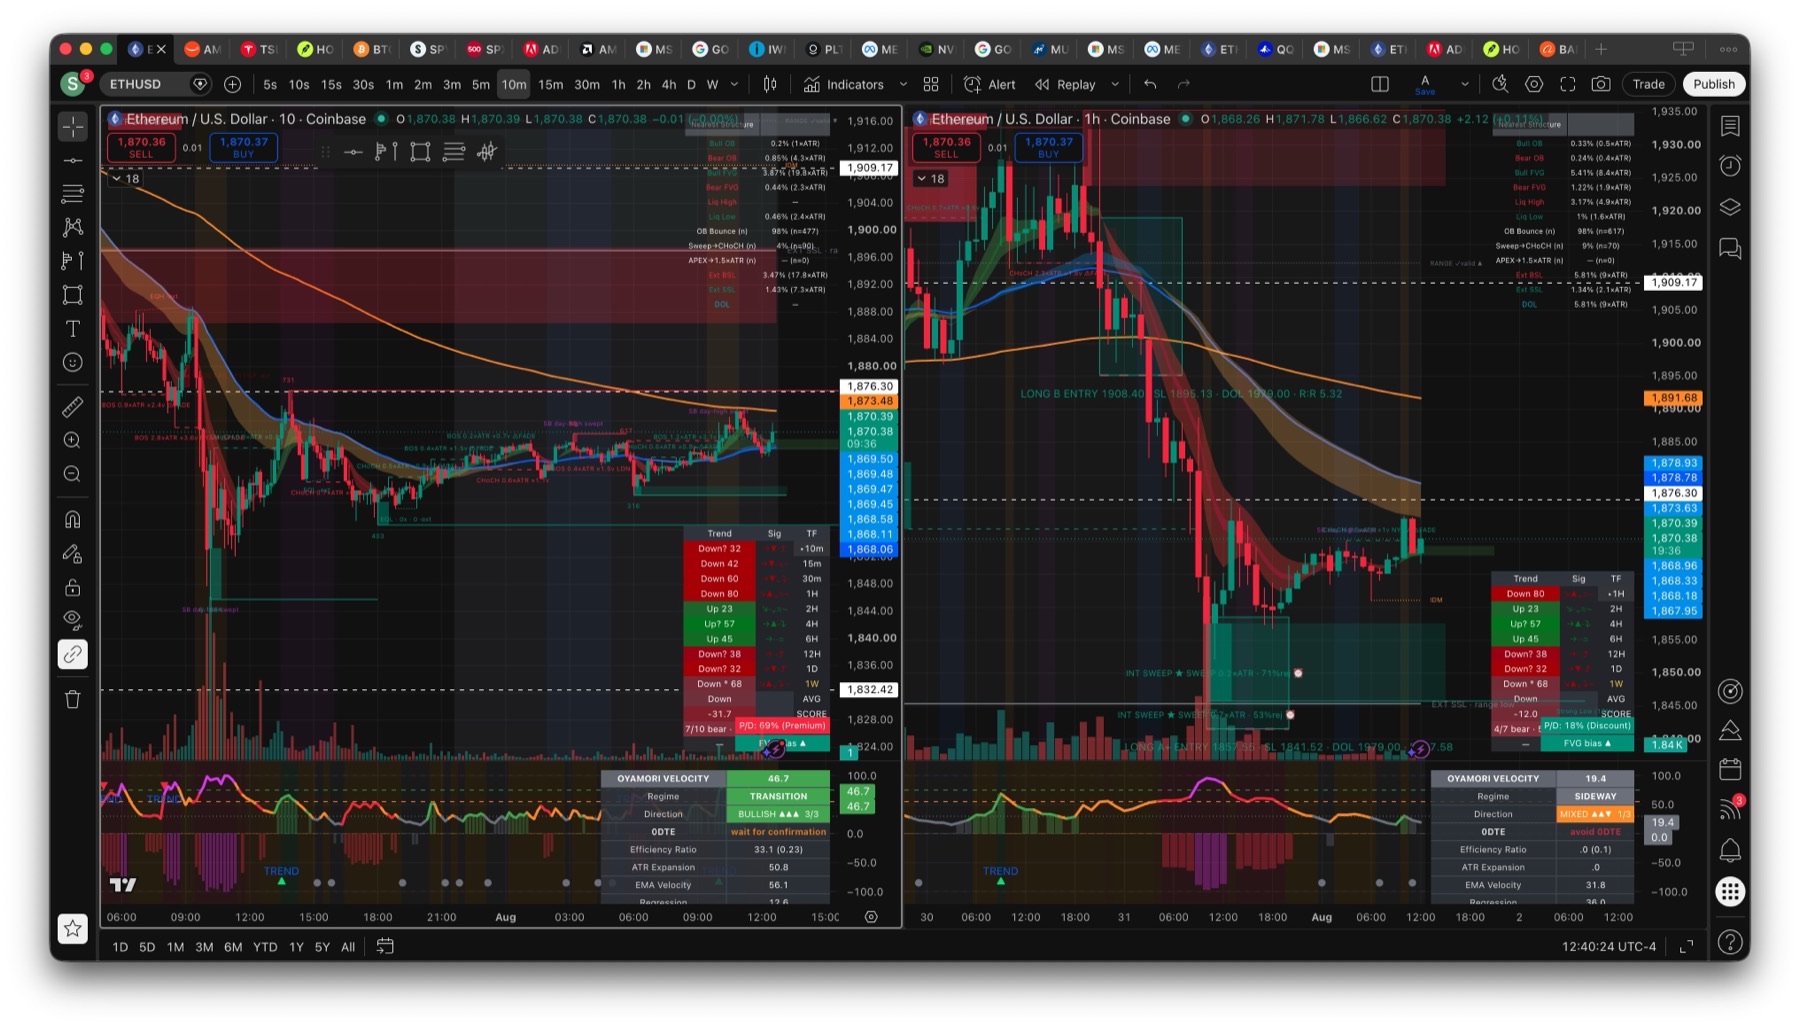The image size is (1800, 1027).
Task: Select the geometric shapes tool in left sidebar
Action: 73,295
